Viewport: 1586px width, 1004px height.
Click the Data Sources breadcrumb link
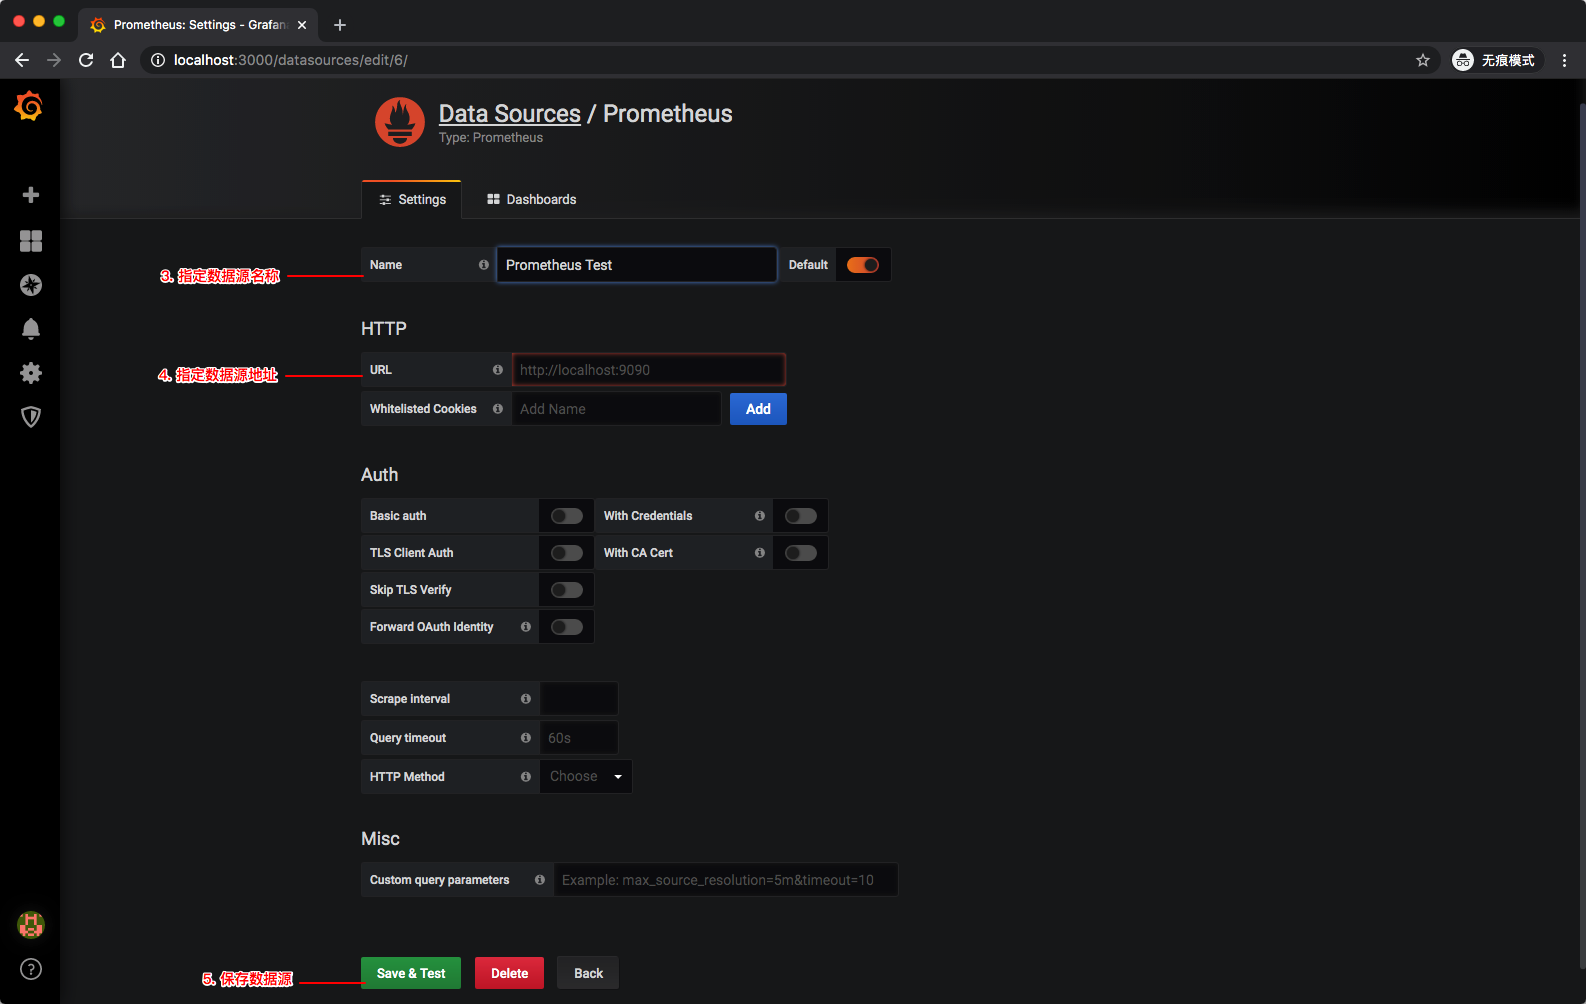[510, 114]
